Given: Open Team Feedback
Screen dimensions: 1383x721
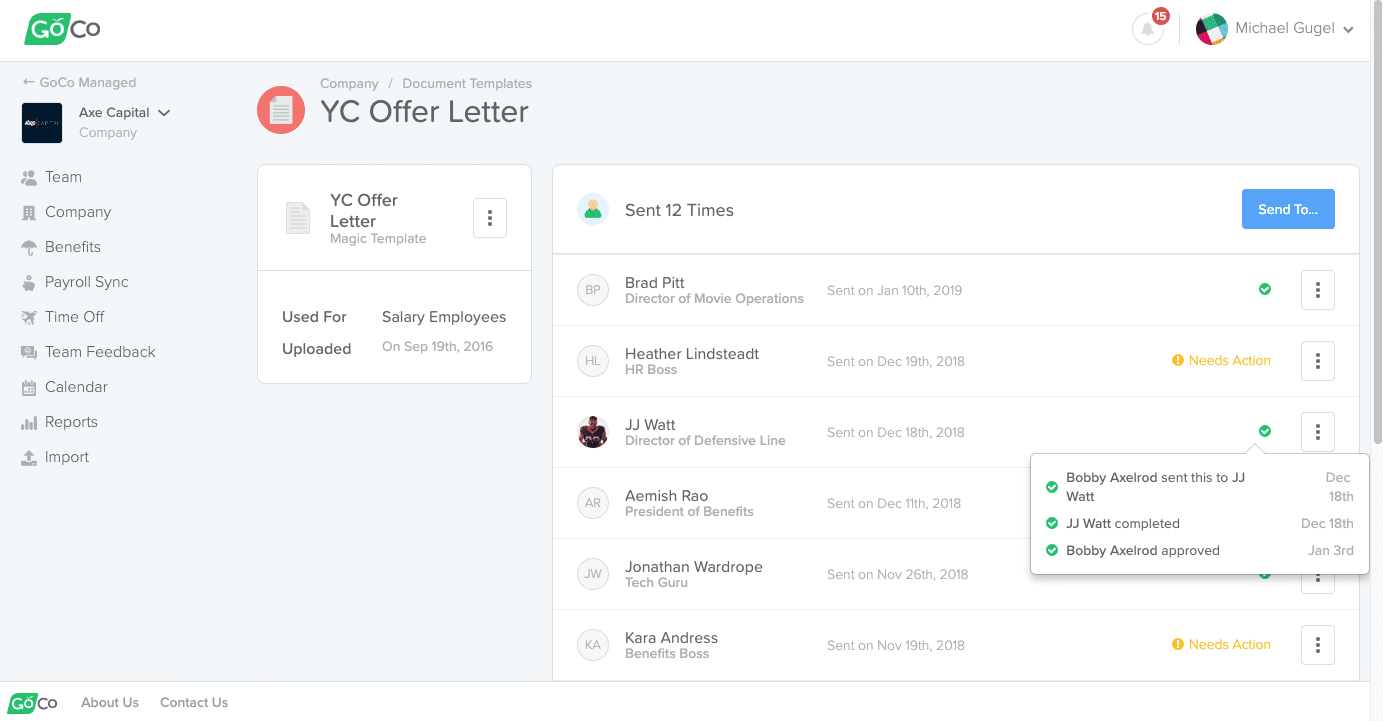Looking at the screenshot, I should (99, 351).
